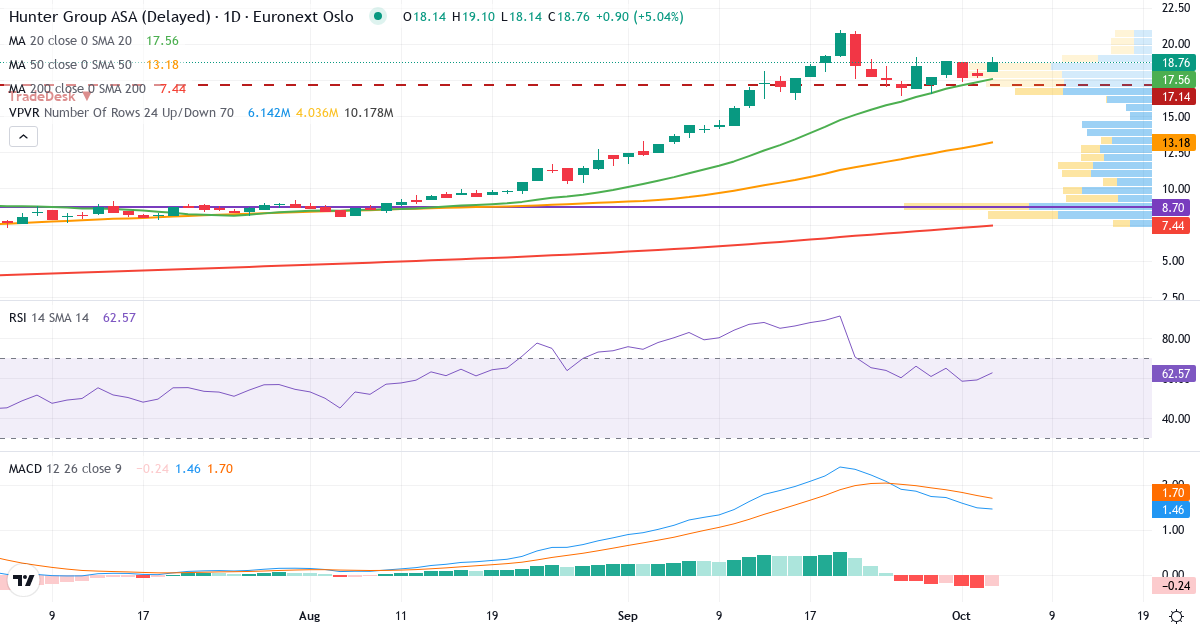1200x630 pixels.
Task: Click the O18.14 open value
Action: [x=424, y=16]
